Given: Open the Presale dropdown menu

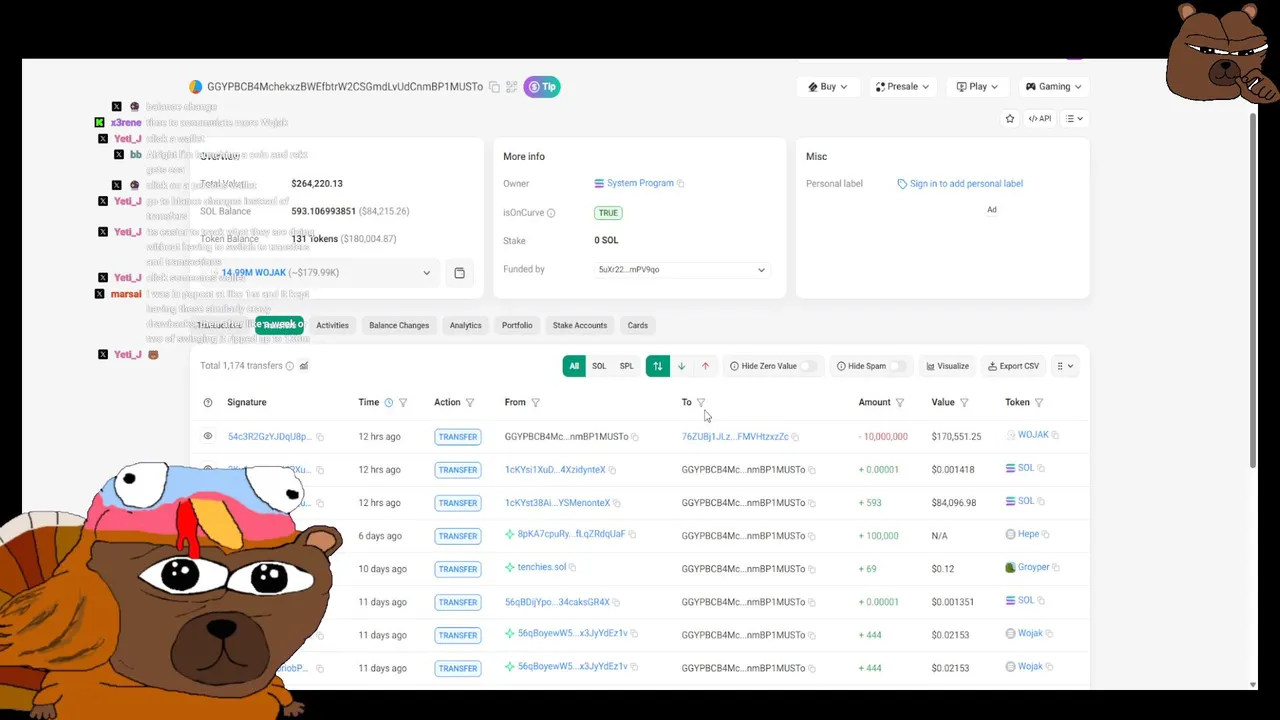Looking at the screenshot, I should coord(902,87).
